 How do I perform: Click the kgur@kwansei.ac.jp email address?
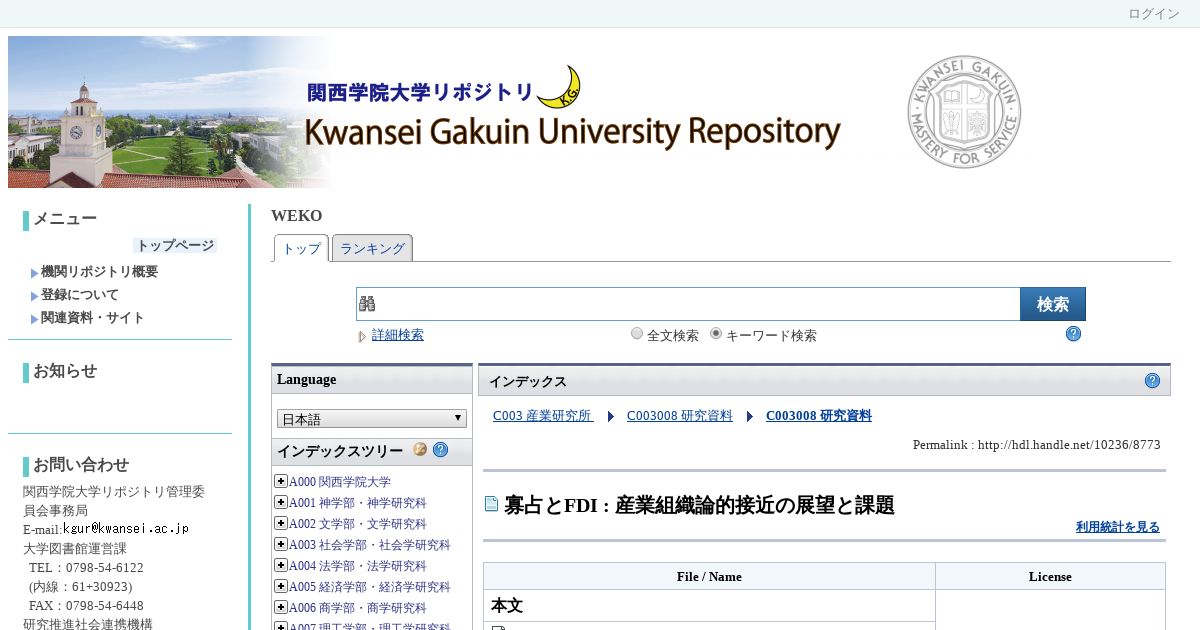tap(126, 528)
